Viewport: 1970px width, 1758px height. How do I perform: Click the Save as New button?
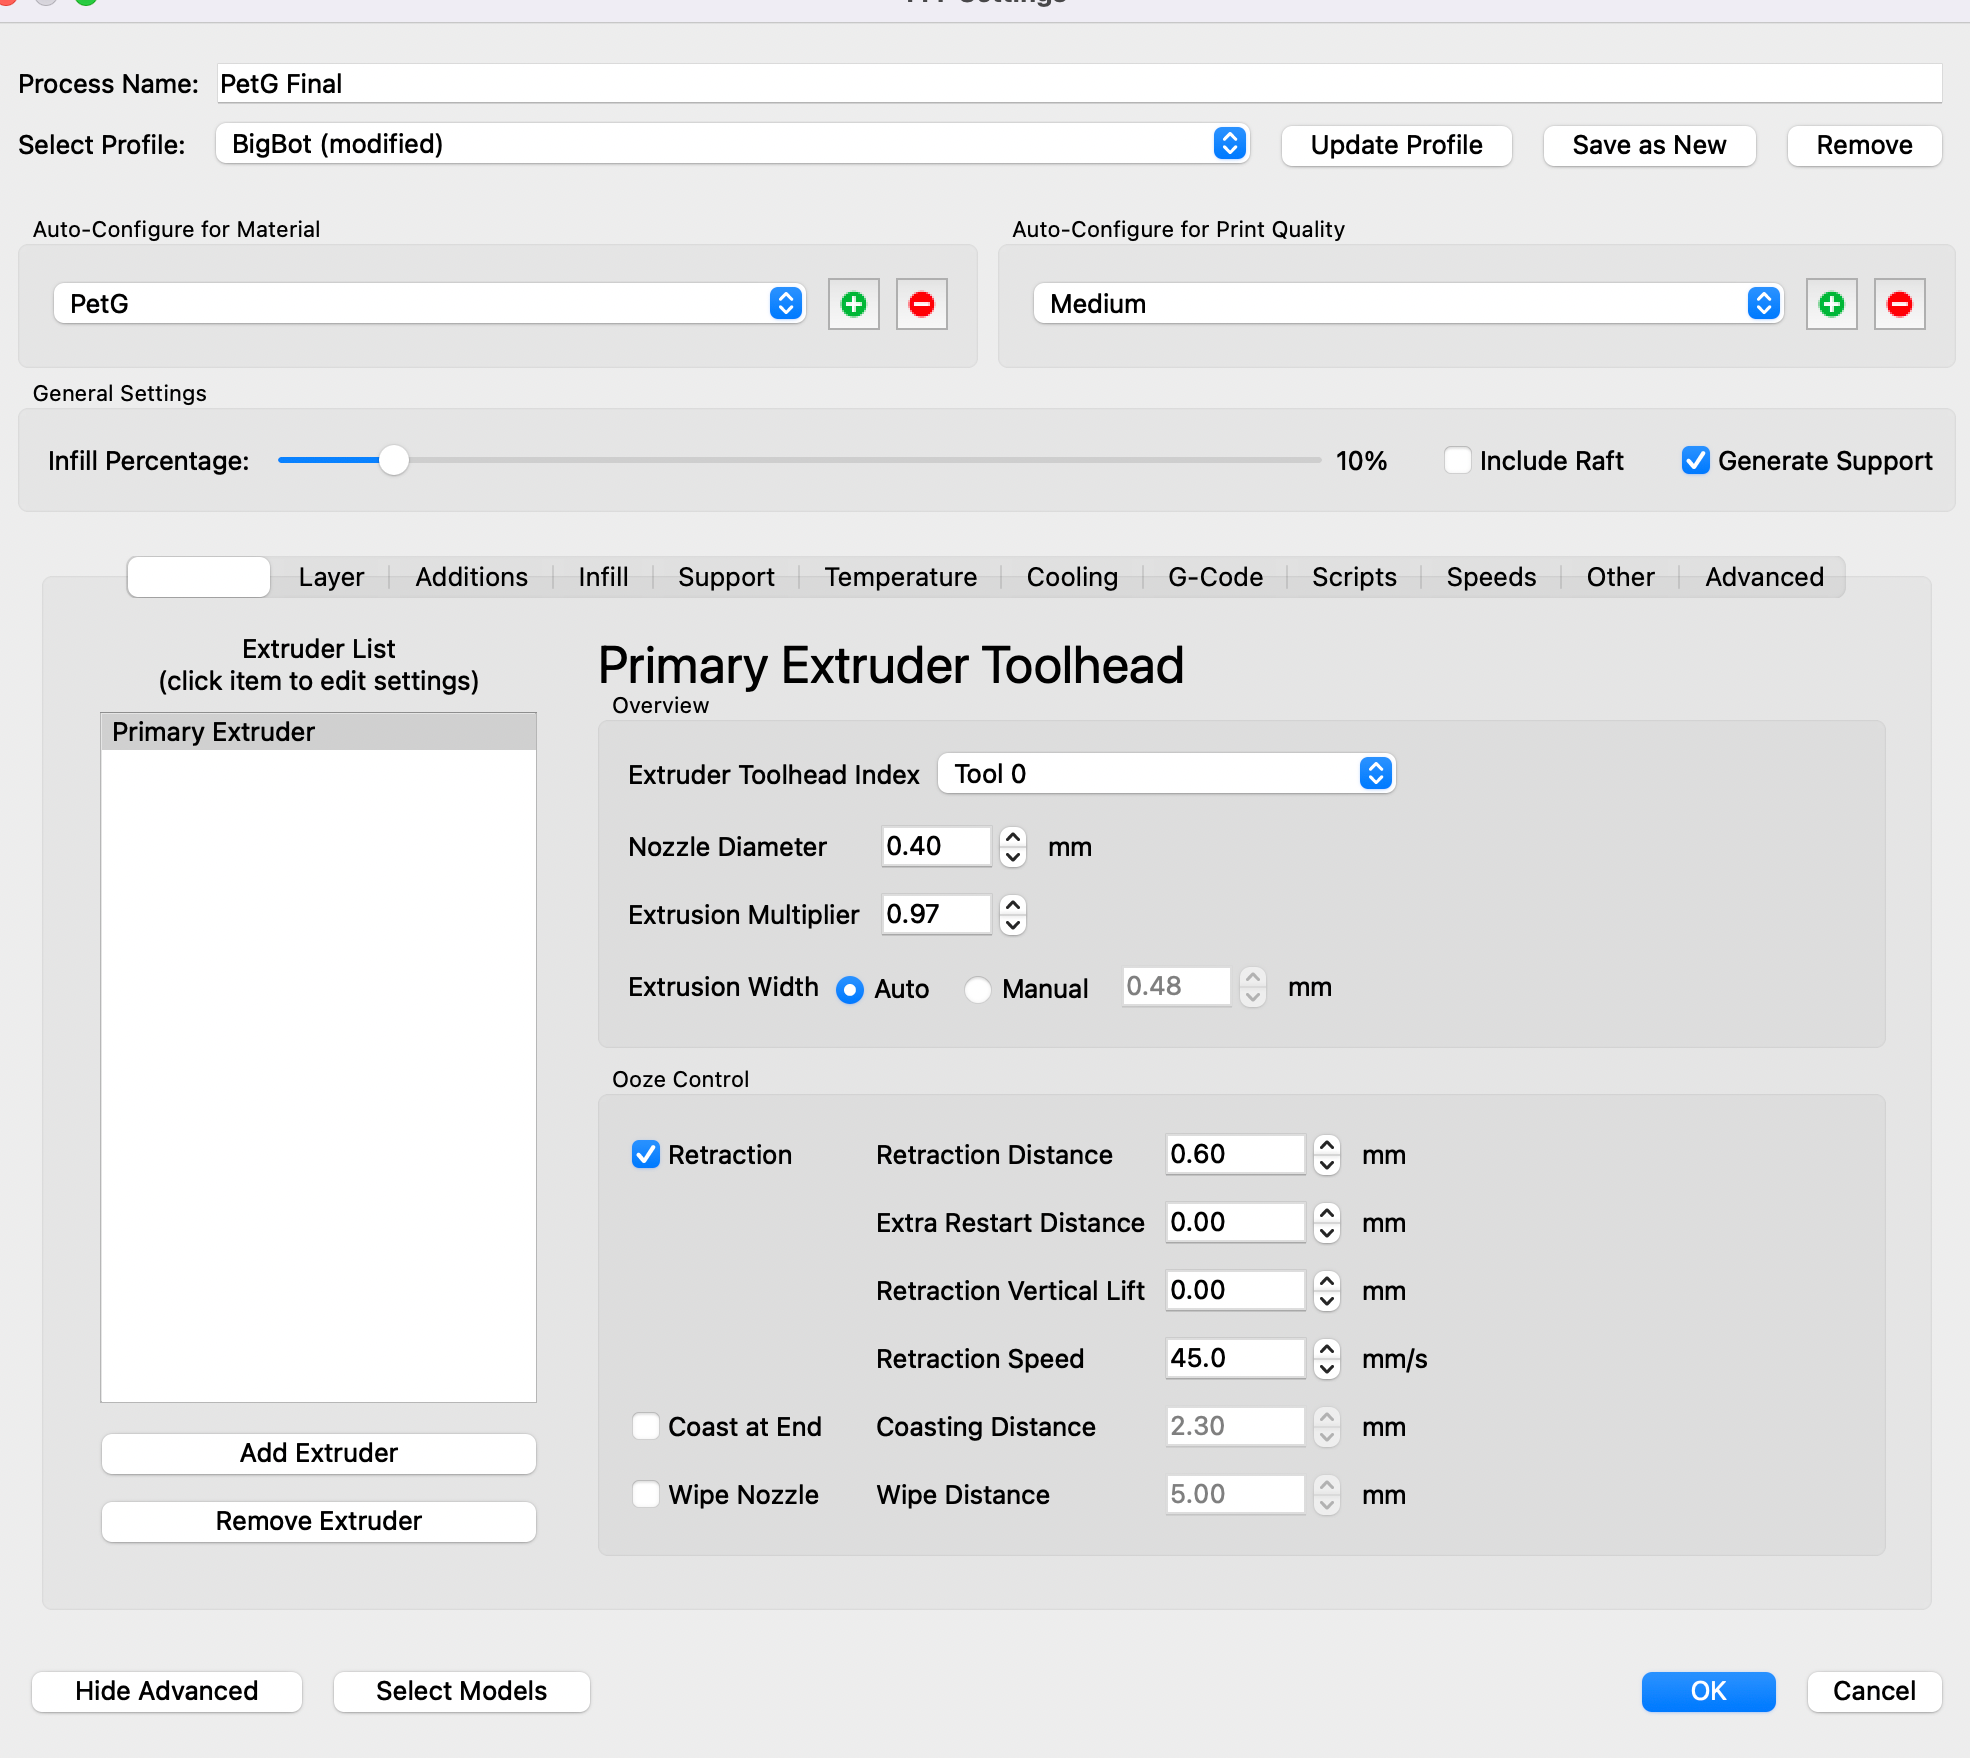click(1648, 144)
